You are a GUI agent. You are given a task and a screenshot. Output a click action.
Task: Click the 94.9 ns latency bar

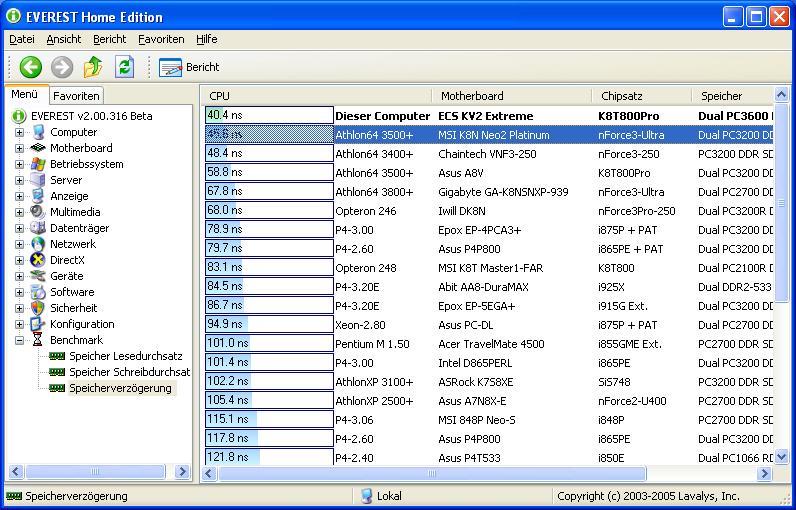pyautogui.click(x=269, y=324)
